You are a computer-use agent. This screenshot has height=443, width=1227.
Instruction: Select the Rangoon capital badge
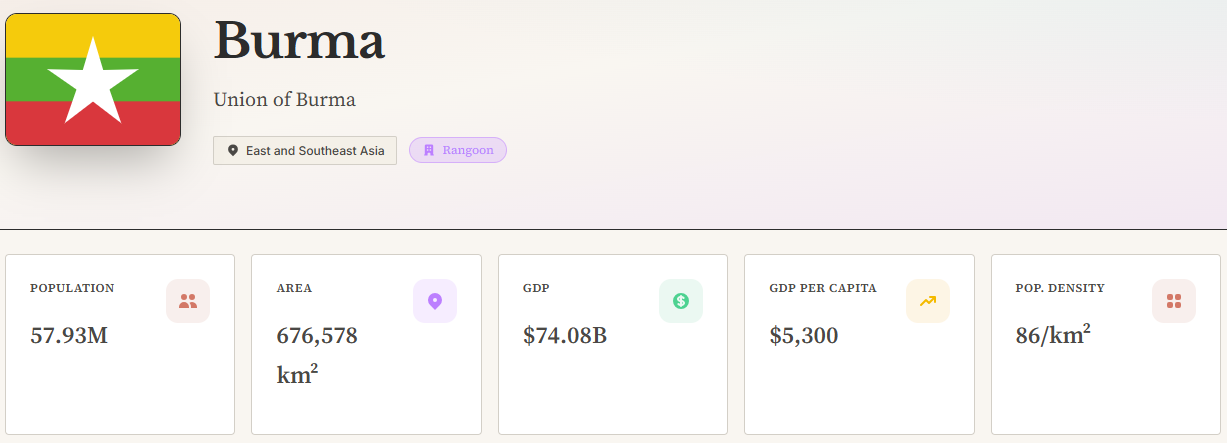[458, 150]
